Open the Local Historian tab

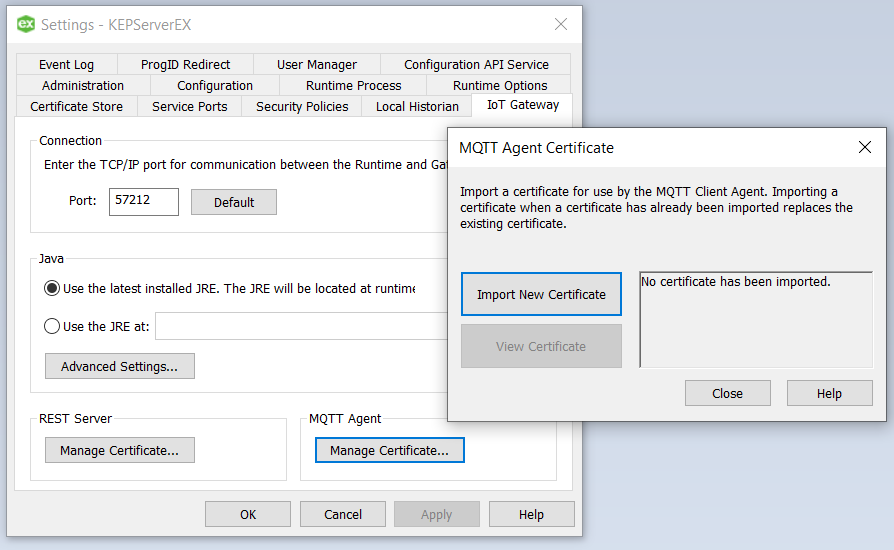pyautogui.click(x=417, y=107)
